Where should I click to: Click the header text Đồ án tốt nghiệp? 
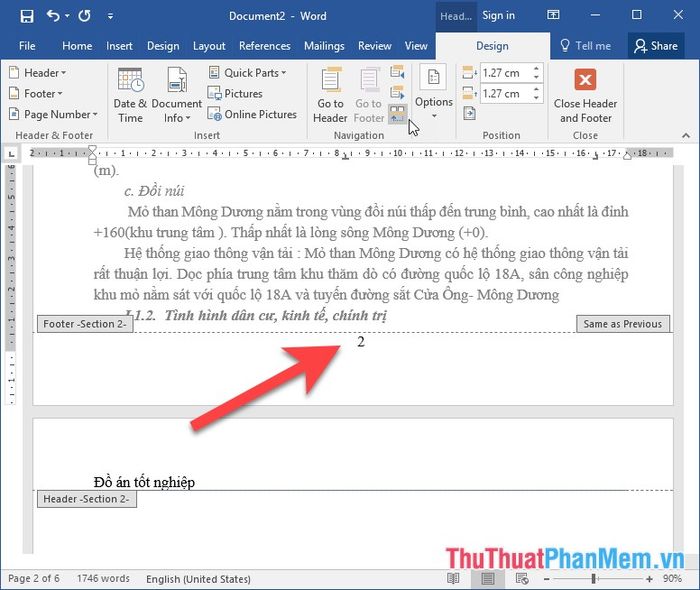tap(144, 482)
